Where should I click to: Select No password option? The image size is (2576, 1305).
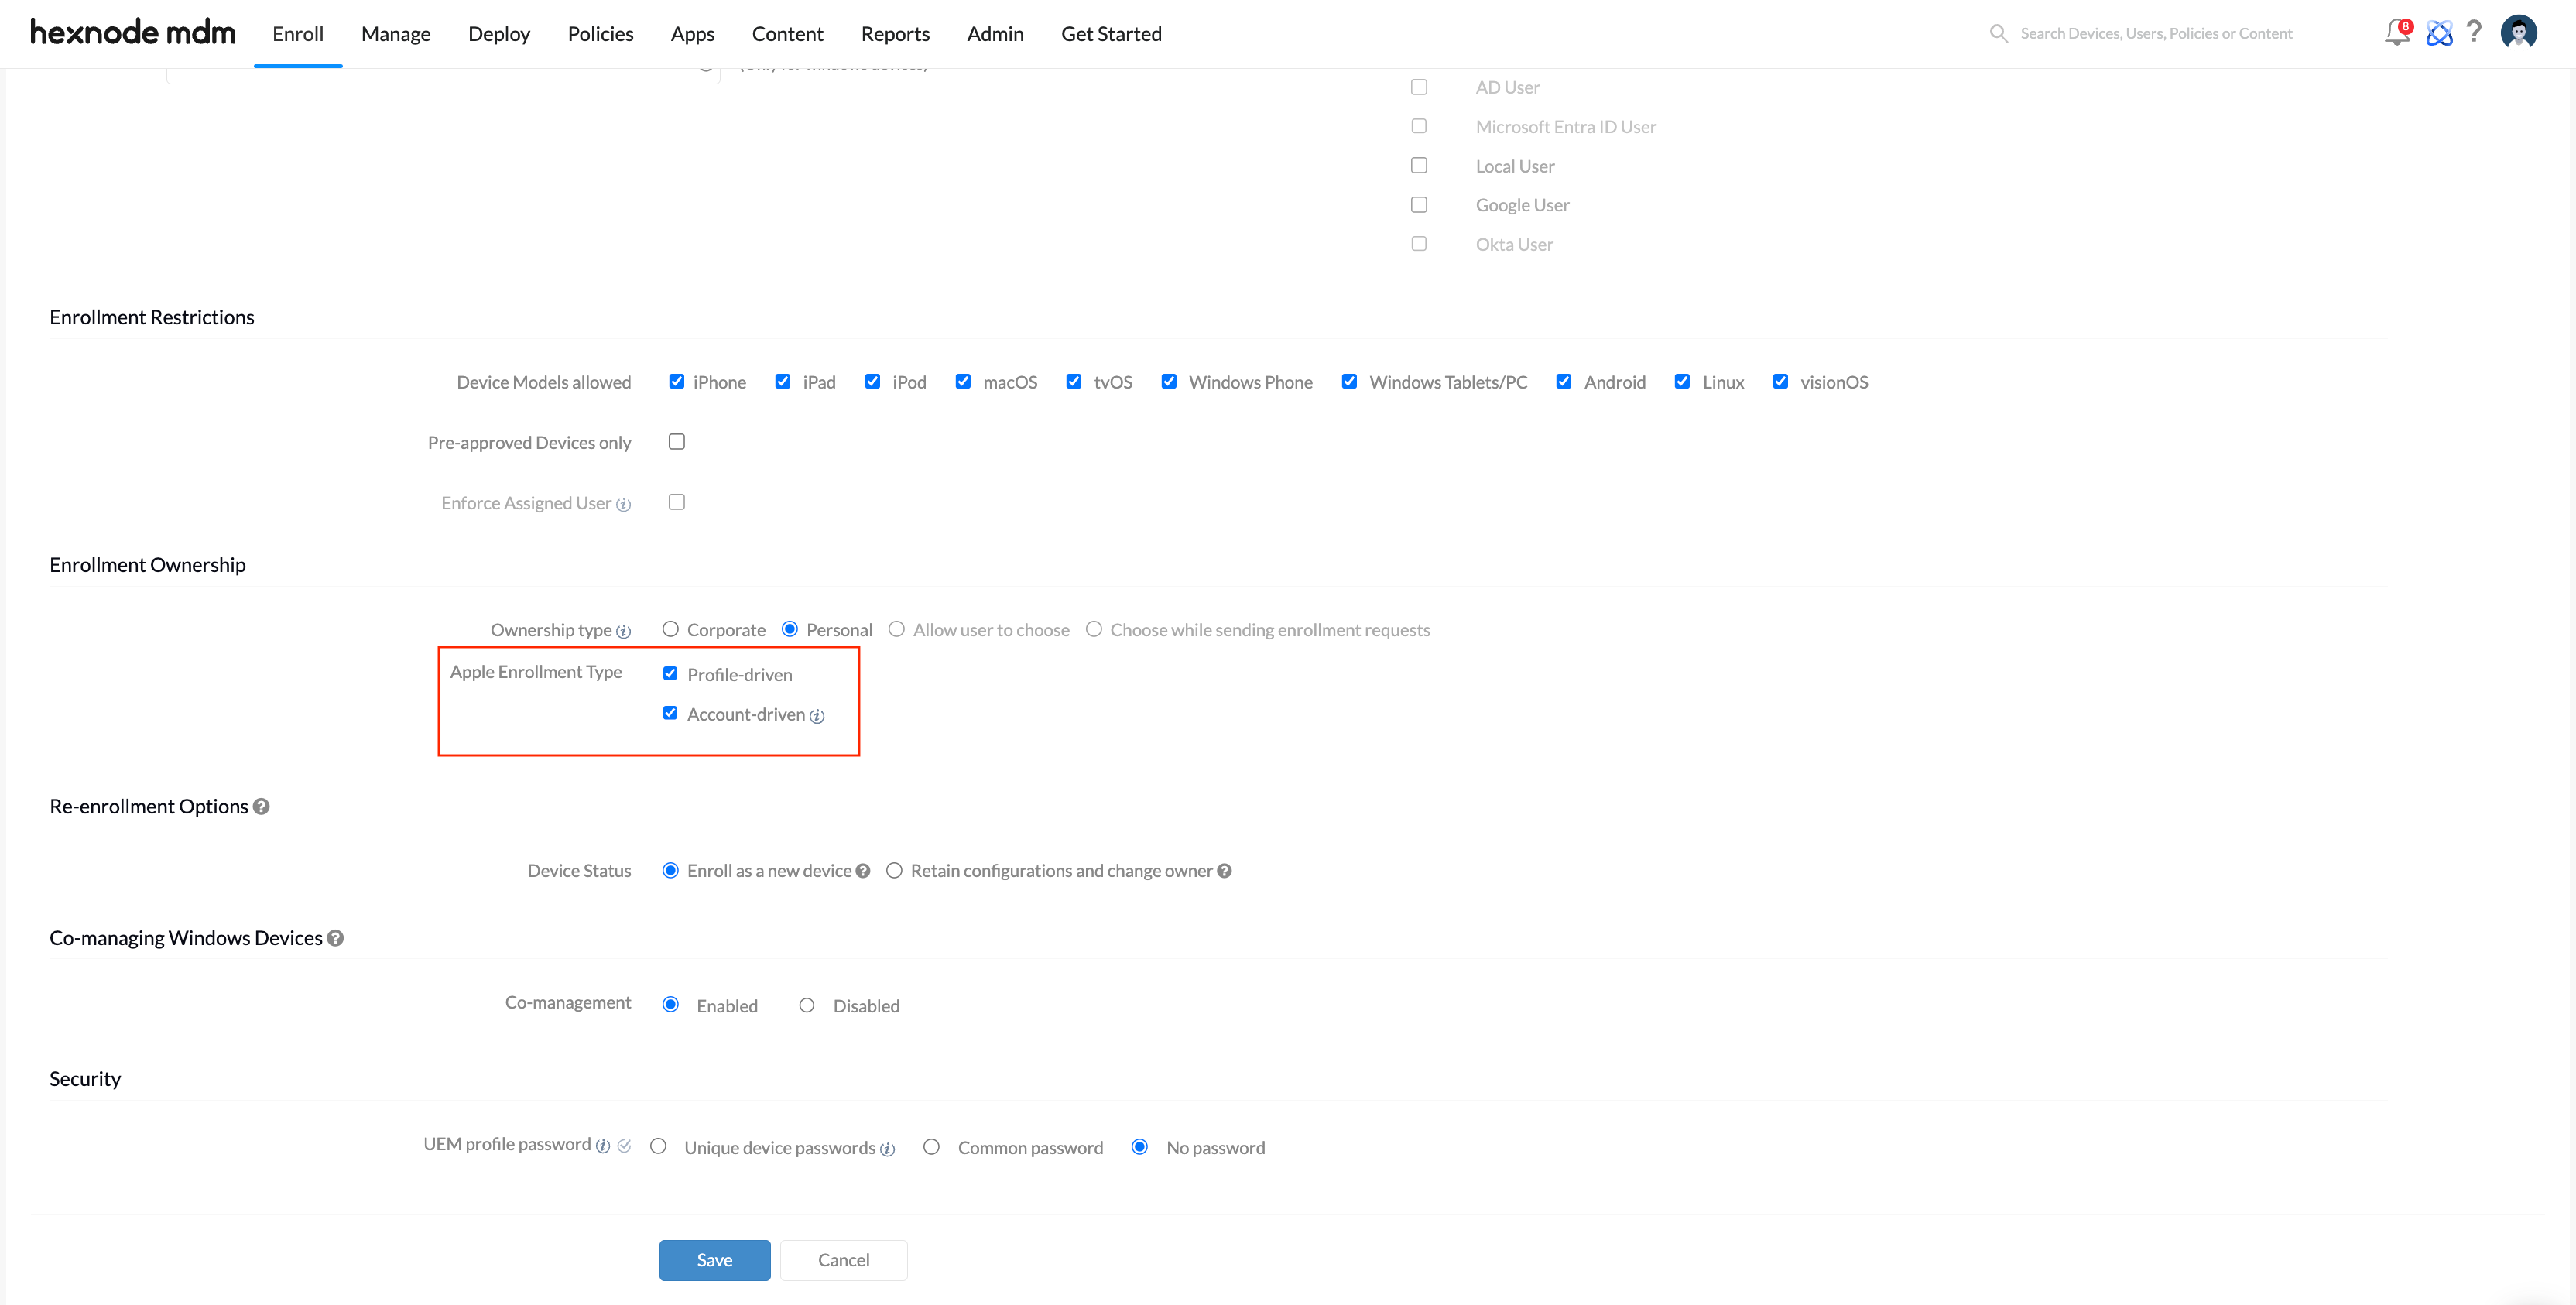[x=1140, y=1146]
